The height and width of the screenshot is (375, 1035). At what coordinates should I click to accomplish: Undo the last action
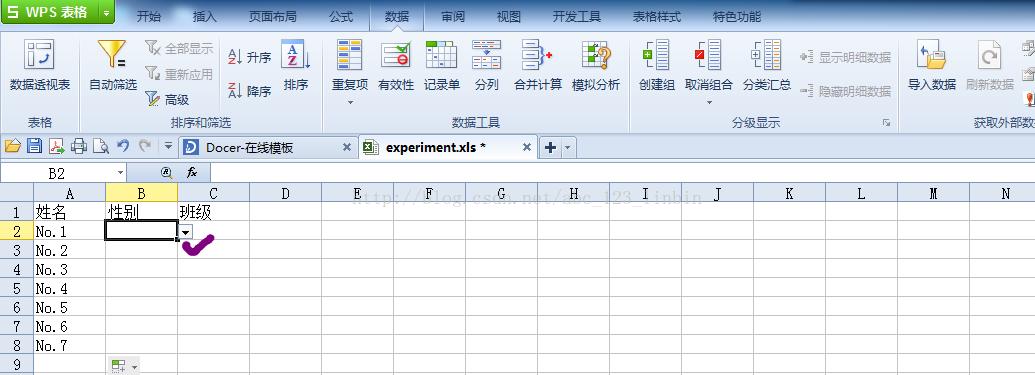(x=123, y=146)
